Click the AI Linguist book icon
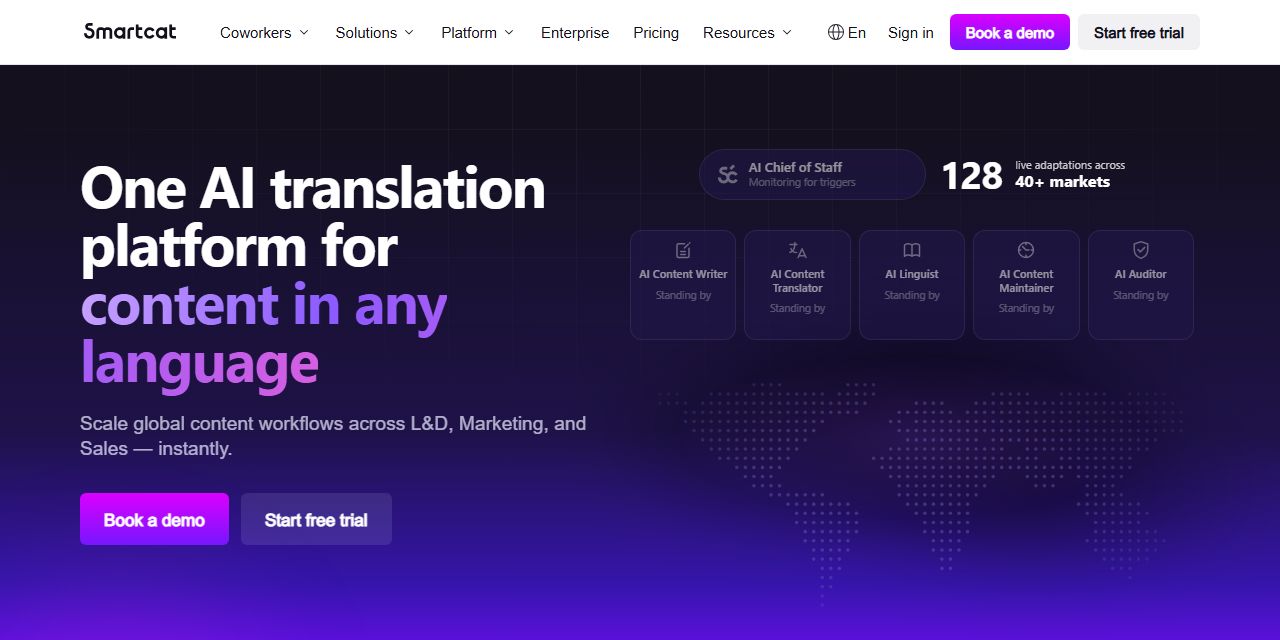Image resolution: width=1280 pixels, height=640 pixels. pos(912,250)
